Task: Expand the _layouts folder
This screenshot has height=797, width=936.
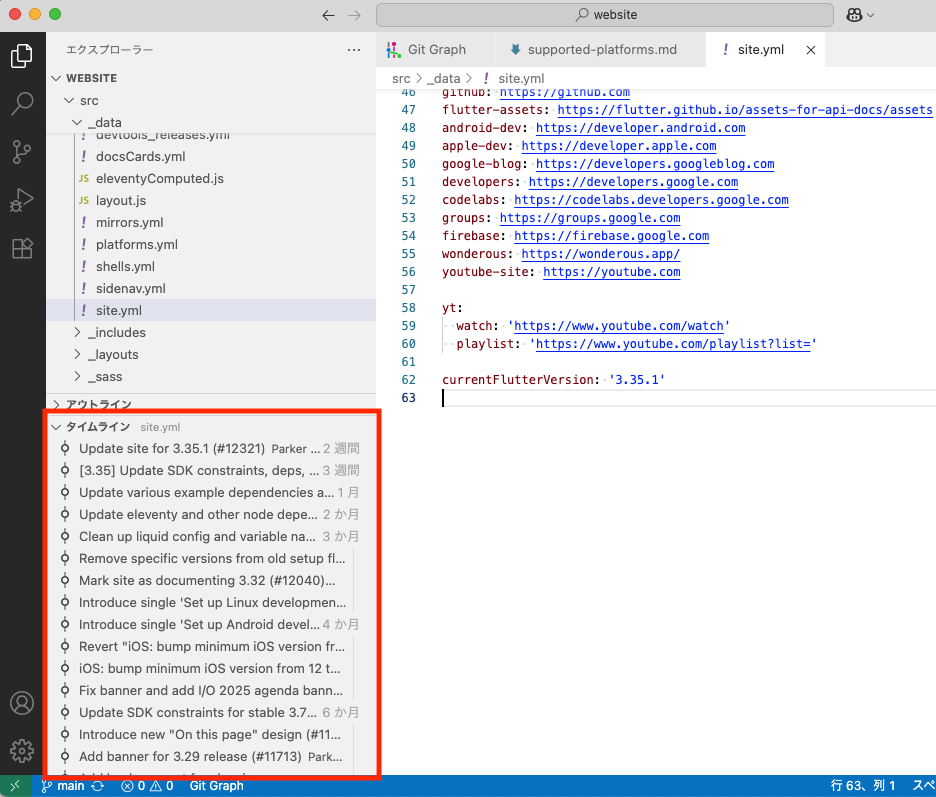Action: tap(77, 355)
